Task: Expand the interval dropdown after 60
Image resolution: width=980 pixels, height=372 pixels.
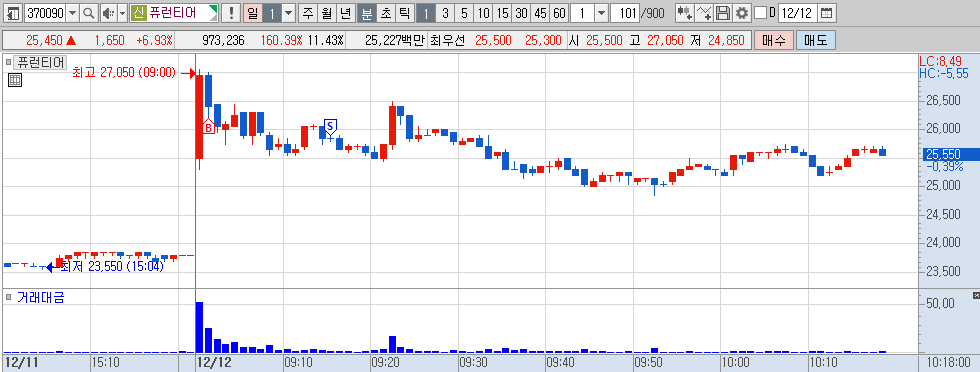Action: click(x=601, y=13)
